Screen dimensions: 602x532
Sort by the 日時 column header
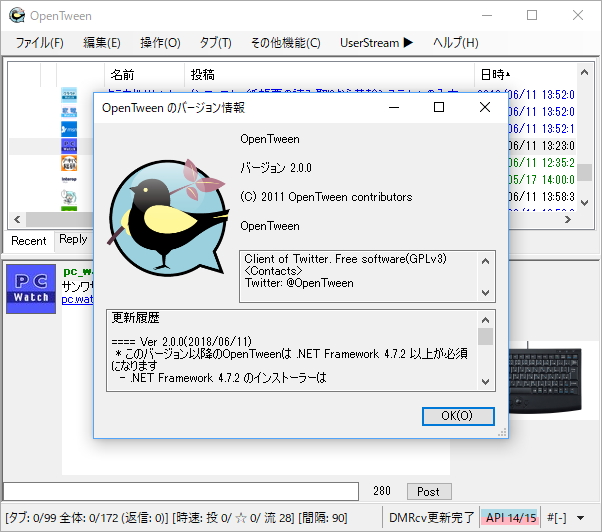525,74
